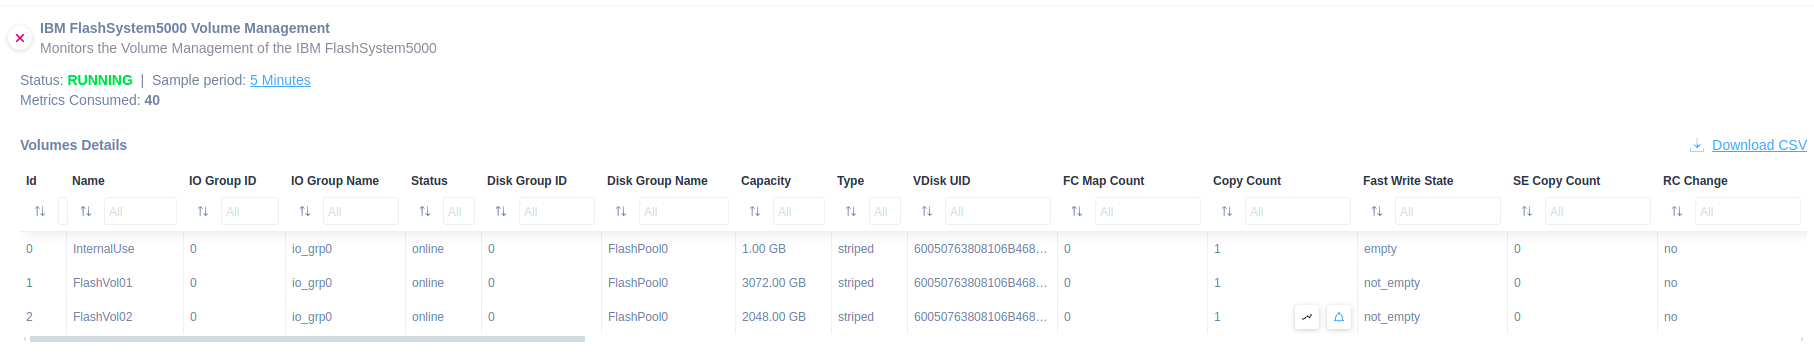Sort by Status column
Viewport: 1814px width, 360px height.
click(x=425, y=211)
